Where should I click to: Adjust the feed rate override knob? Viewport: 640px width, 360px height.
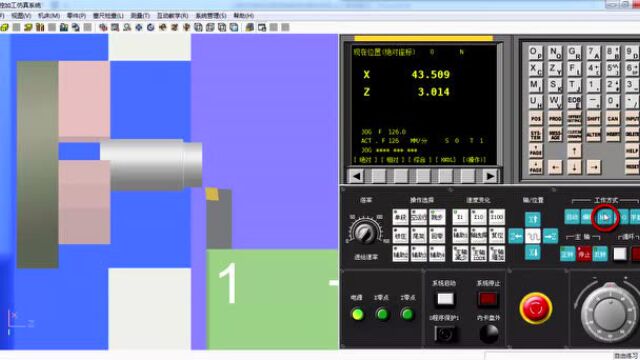point(366,233)
